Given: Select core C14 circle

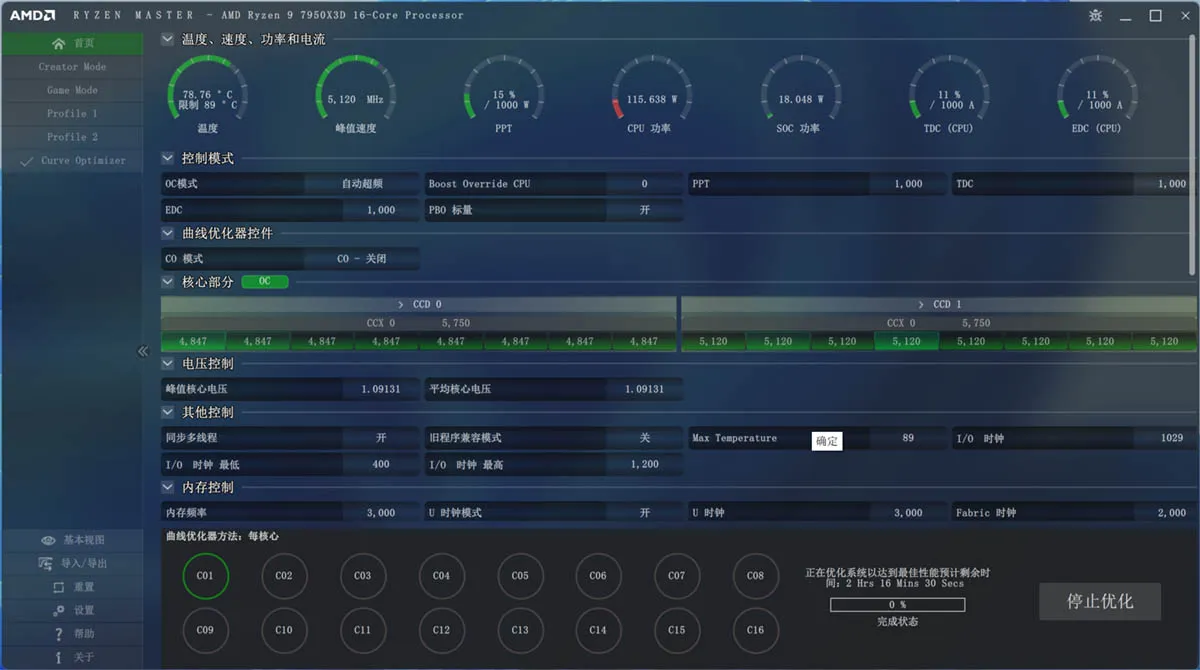Looking at the screenshot, I should click(x=598, y=630).
